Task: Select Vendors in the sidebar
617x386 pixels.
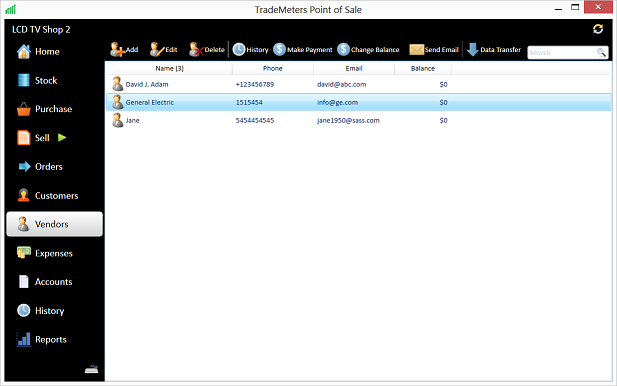Action: pyautogui.click(x=55, y=224)
